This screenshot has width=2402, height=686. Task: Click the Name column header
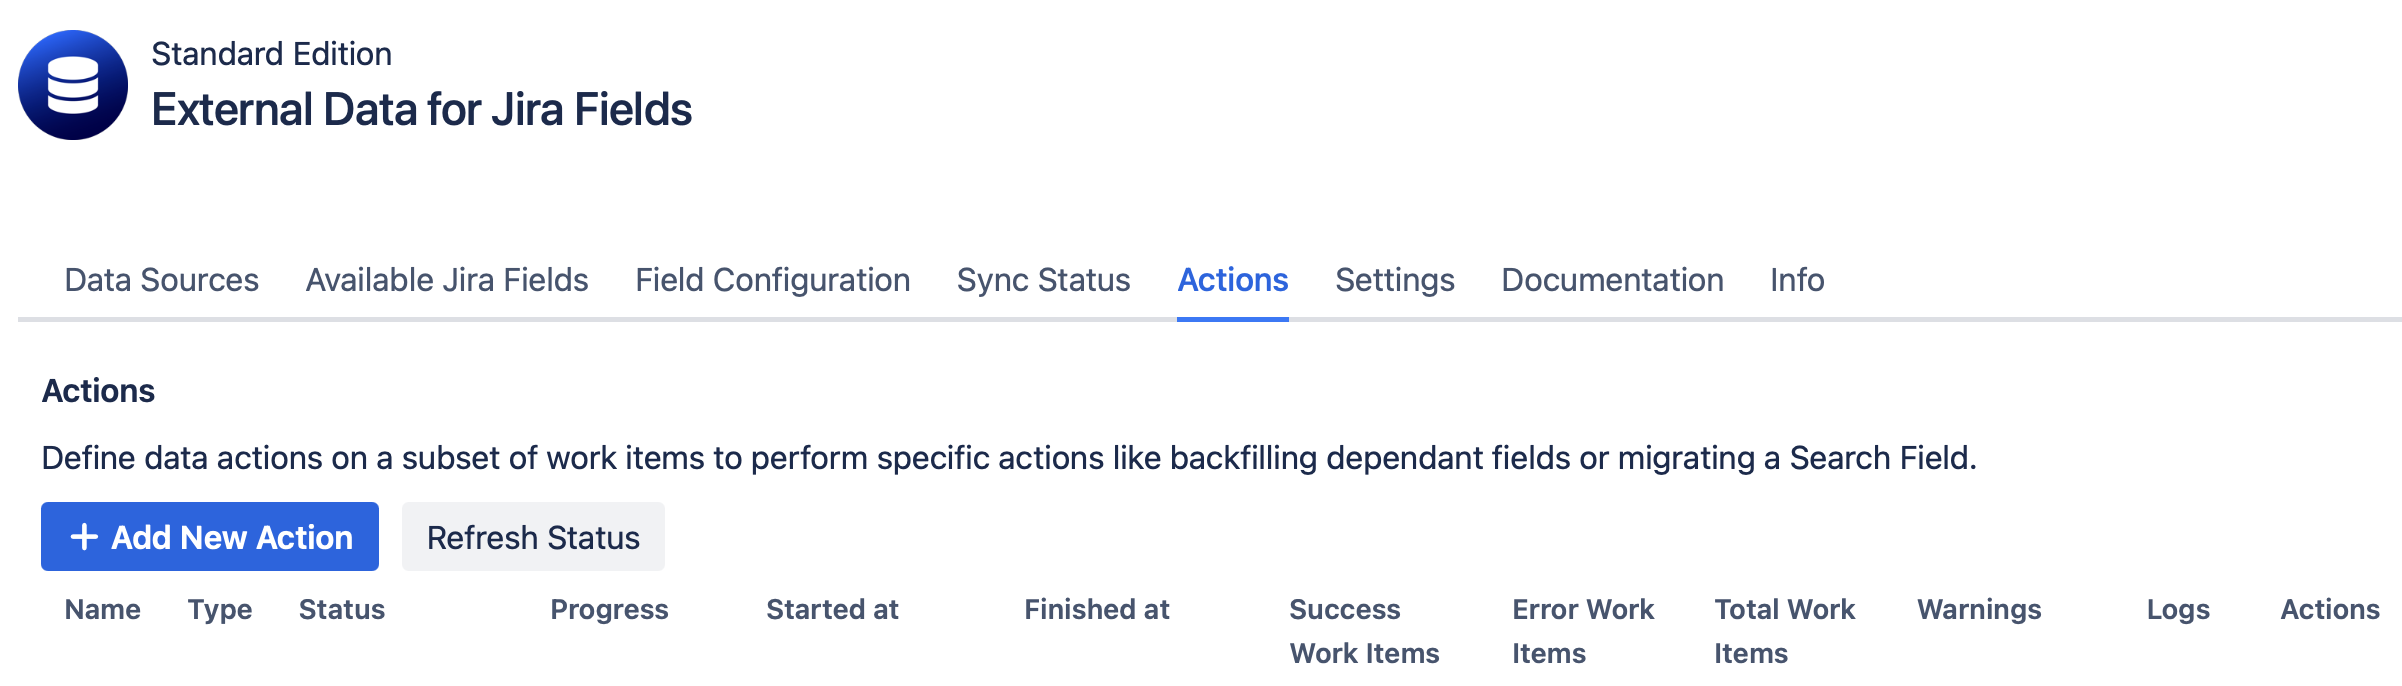(103, 610)
